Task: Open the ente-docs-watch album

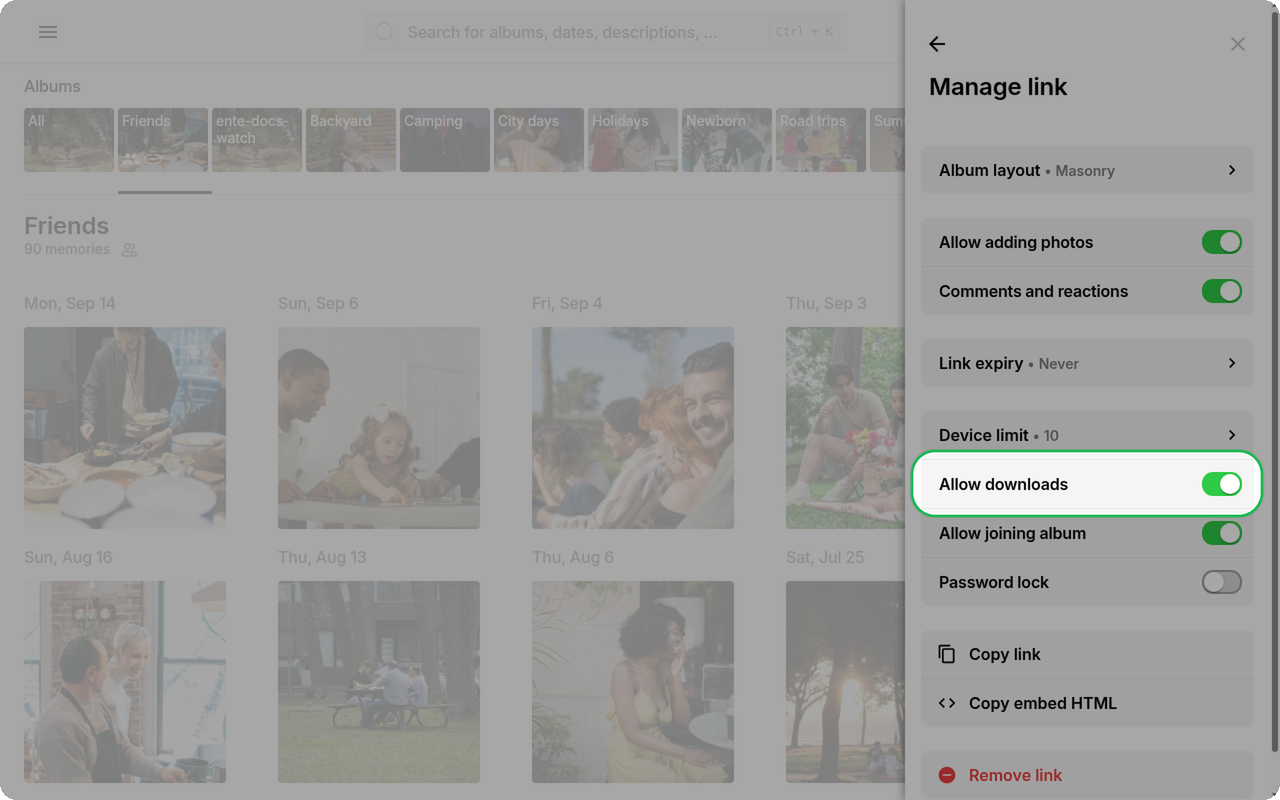Action: [257, 140]
